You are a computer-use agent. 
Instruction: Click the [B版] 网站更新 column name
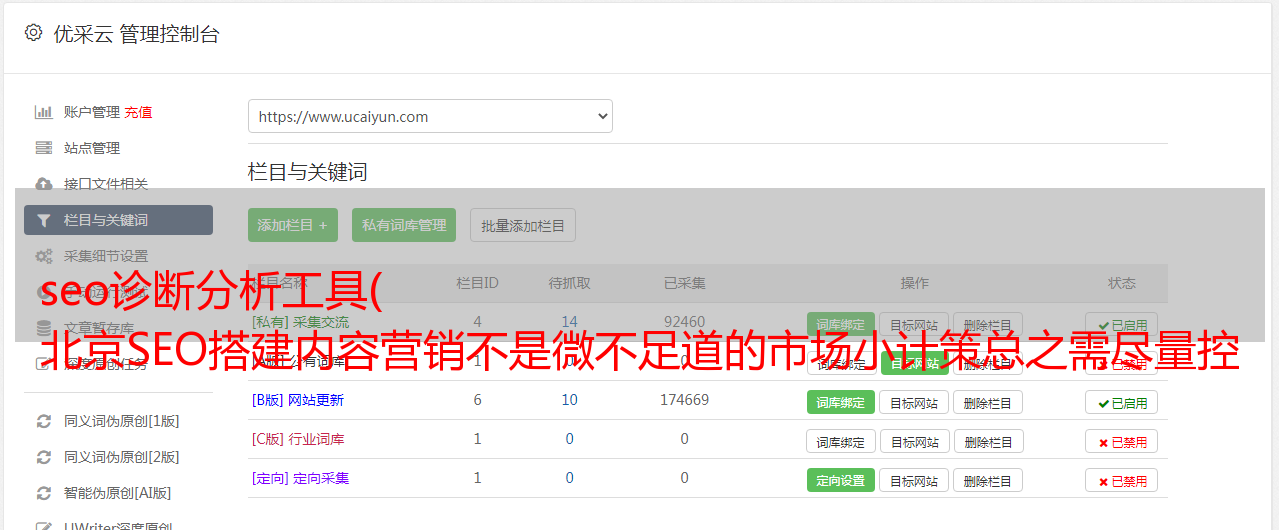pos(297,400)
